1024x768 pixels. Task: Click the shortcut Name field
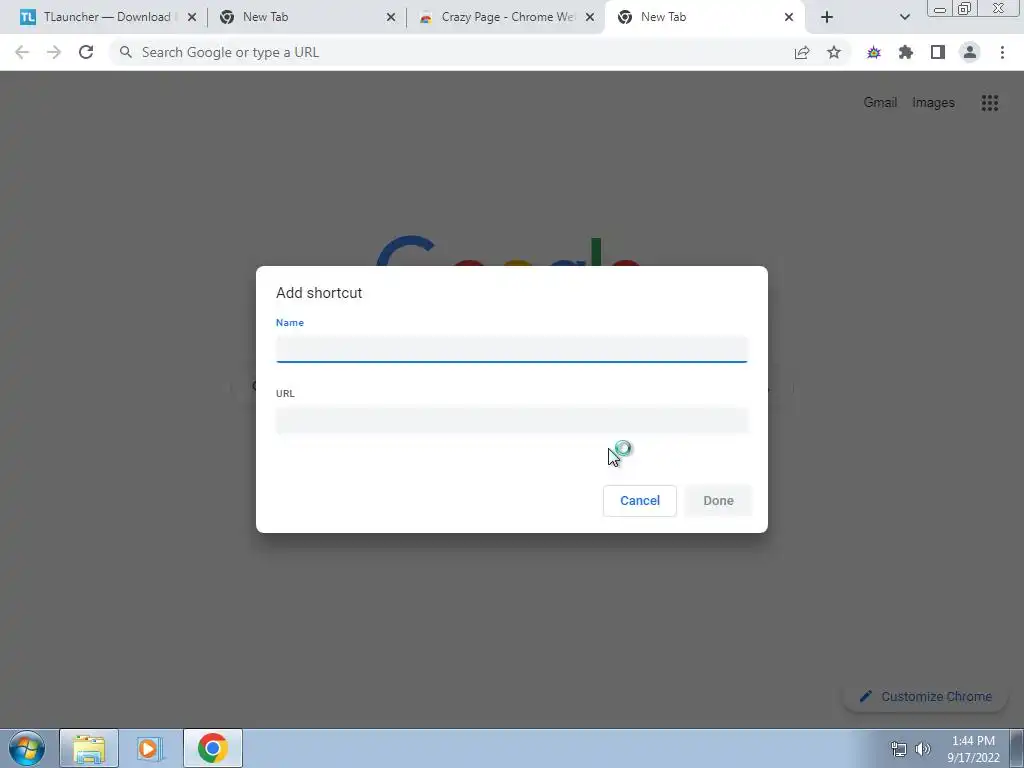pyautogui.click(x=511, y=349)
